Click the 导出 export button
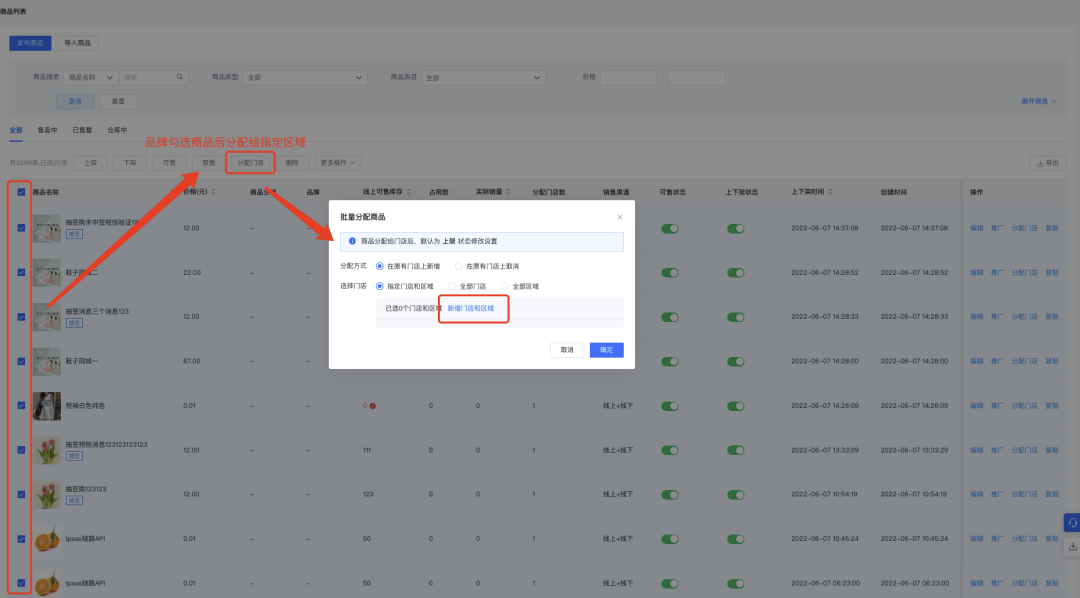Viewport: 1080px width, 598px height. point(1048,163)
